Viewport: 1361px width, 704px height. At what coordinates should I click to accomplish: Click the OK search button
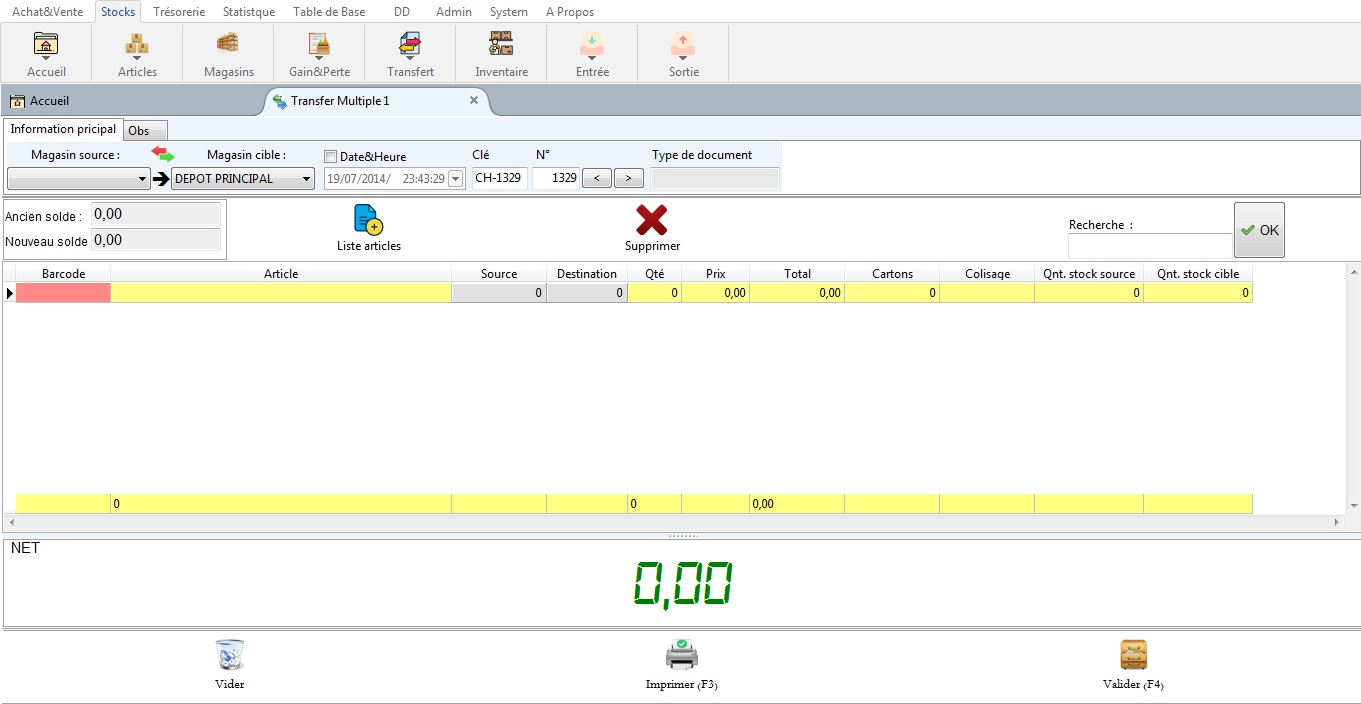click(1259, 230)
